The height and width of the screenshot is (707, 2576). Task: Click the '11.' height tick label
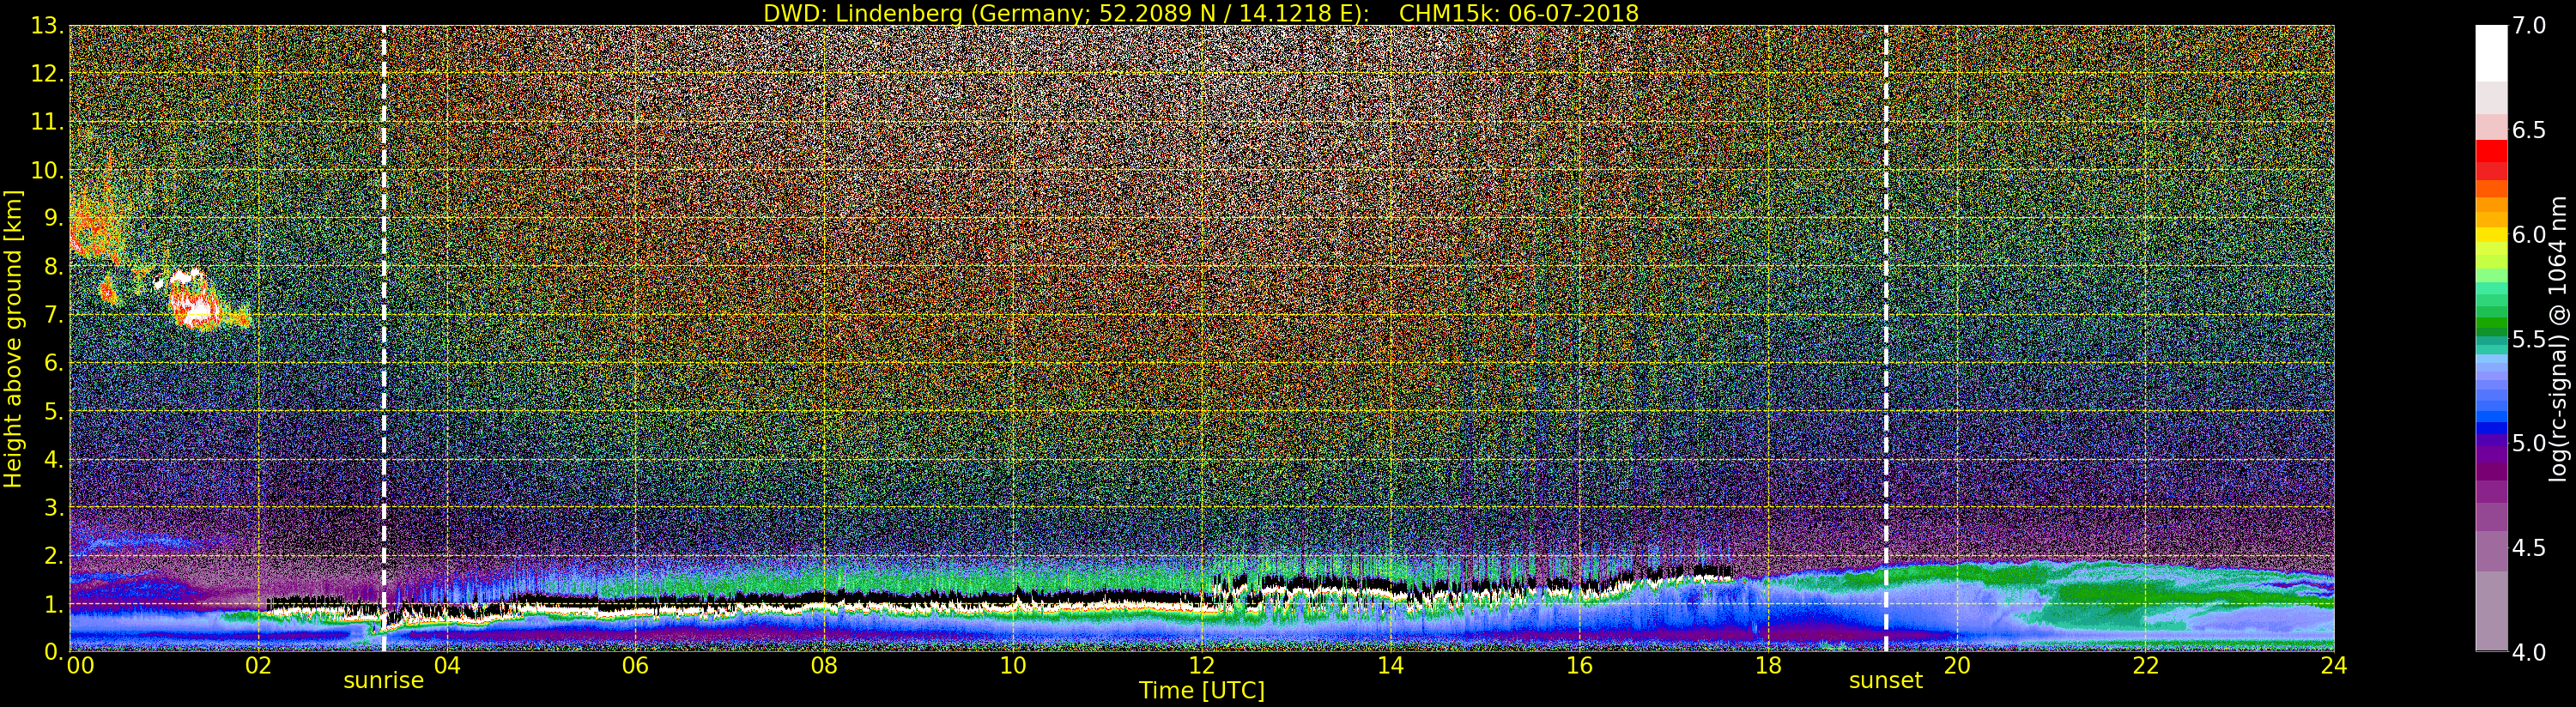[x=47, y=122]
